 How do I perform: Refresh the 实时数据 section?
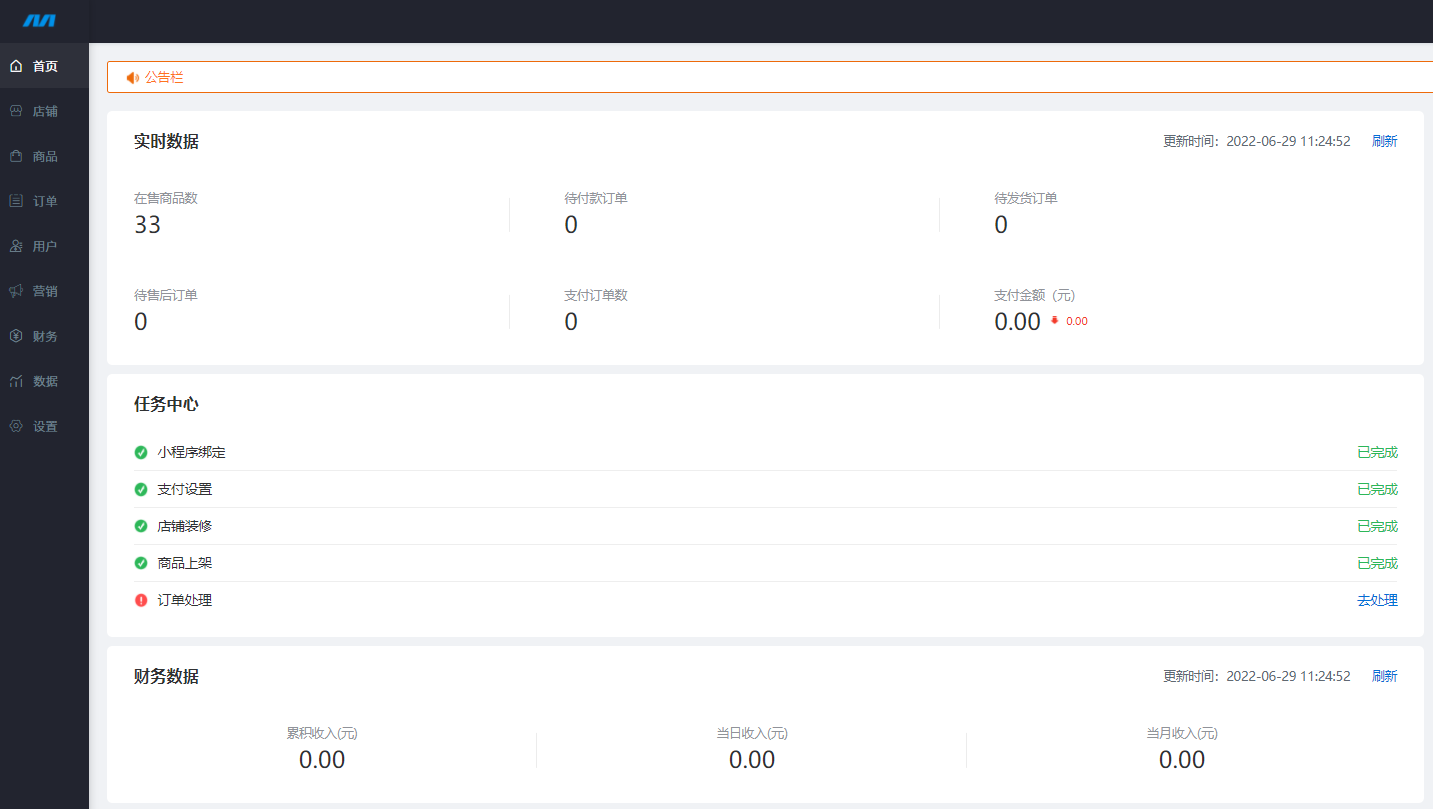(x=1384, y=141)
